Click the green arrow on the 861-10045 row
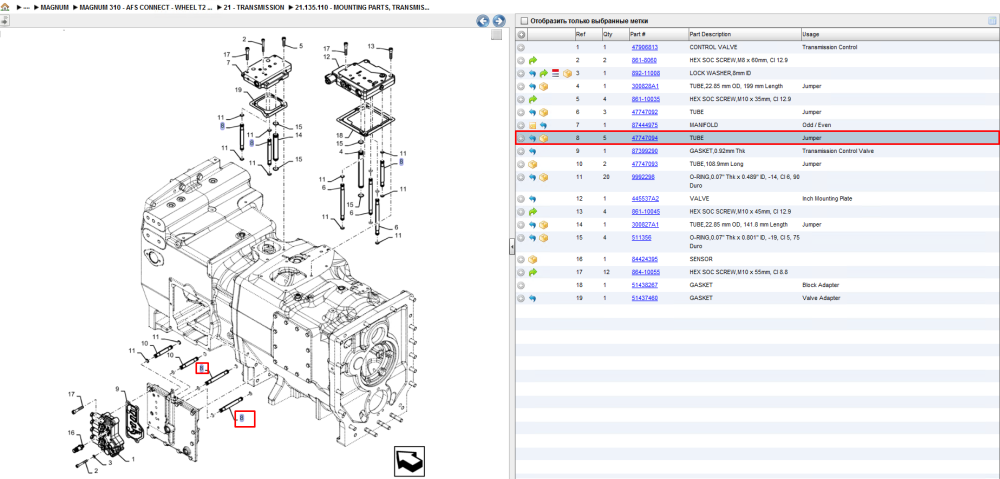The width and height of the screenshot is (1000, 479). pyautogui.click(x=533, y=211)
